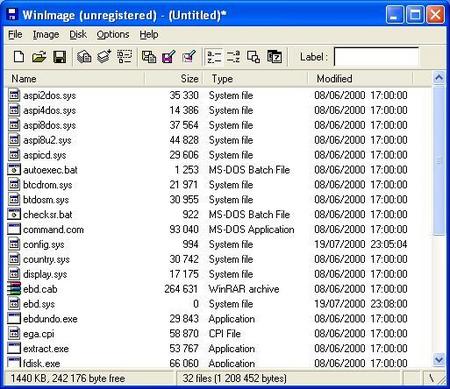Select the ebd.sys file name
450x389 pixels.
(x=39, y=304)
